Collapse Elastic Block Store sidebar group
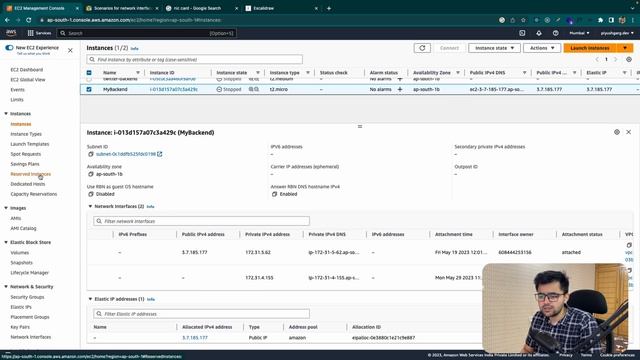The height and width of the screenshot is (360, 640). point(6,242)
